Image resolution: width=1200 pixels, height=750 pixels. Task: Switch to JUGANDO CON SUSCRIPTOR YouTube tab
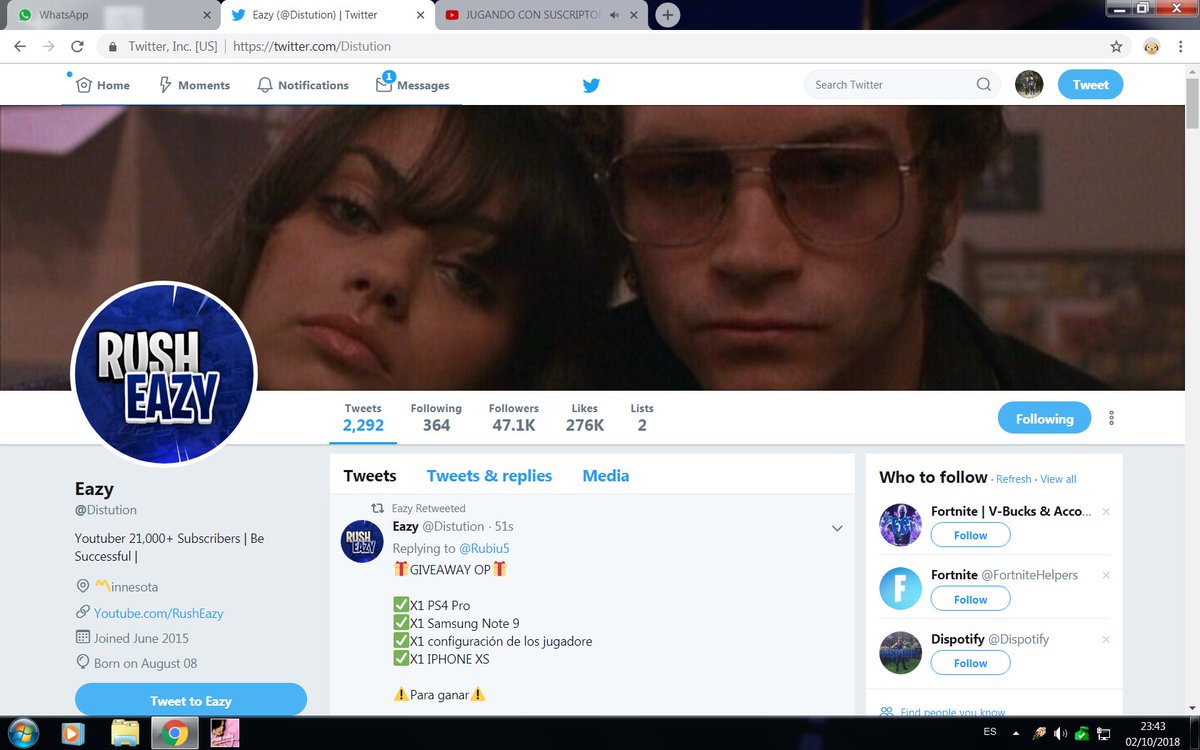[x=540, y=15]
